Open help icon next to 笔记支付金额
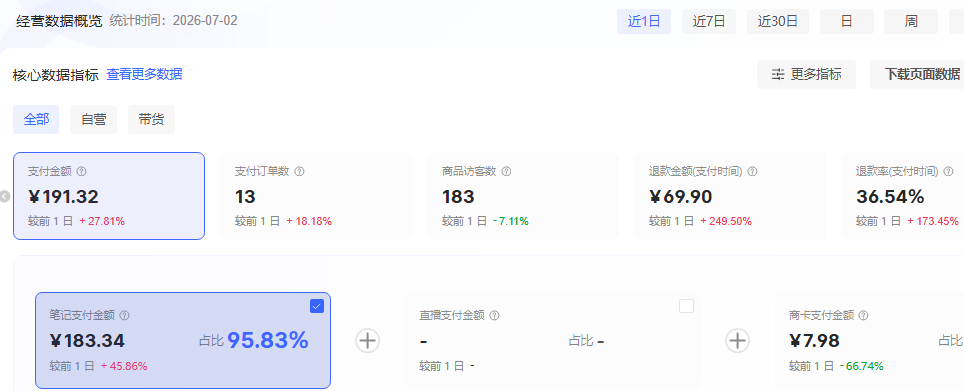The width and height of the screenshot is (964, 391). (125, 315)
